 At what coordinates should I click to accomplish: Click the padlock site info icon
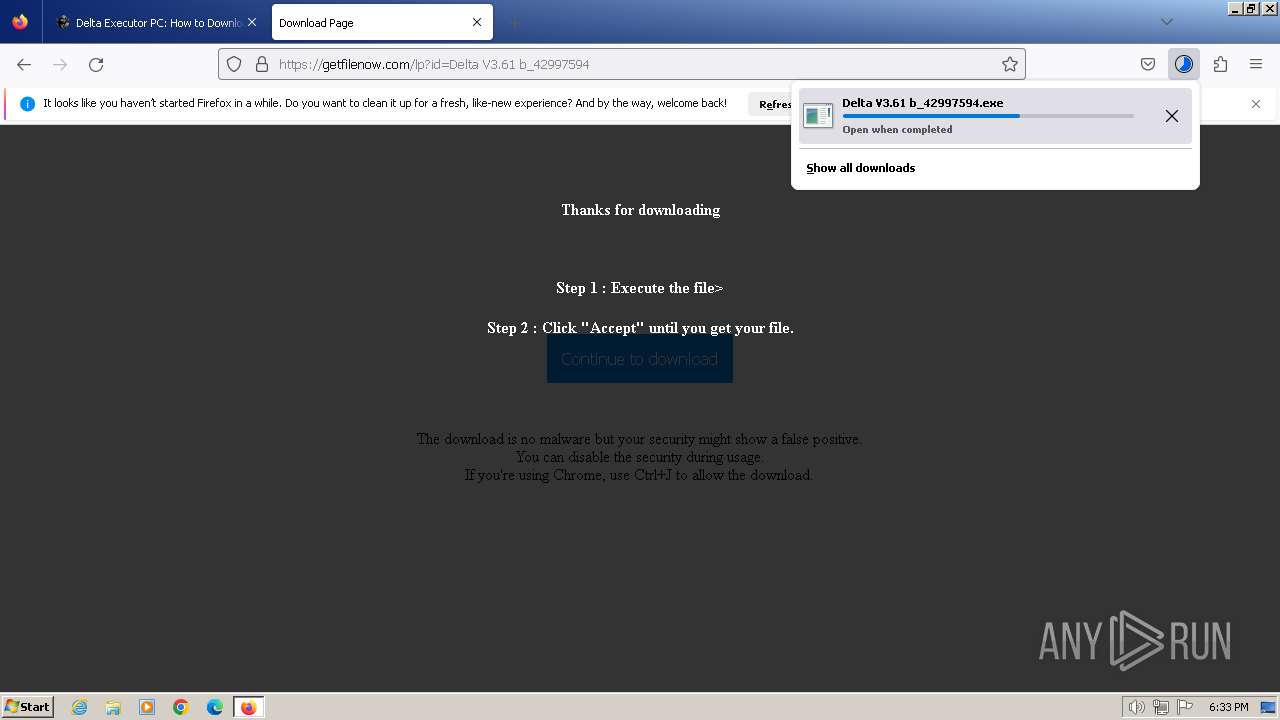point(262,64)
